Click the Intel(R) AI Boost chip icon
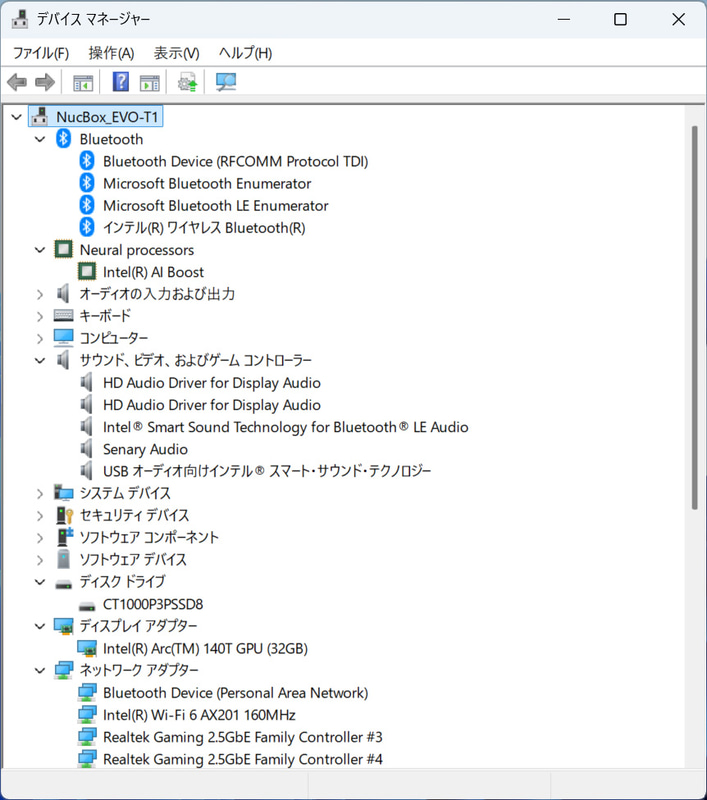707x800 pixels. tap(87, 271)
